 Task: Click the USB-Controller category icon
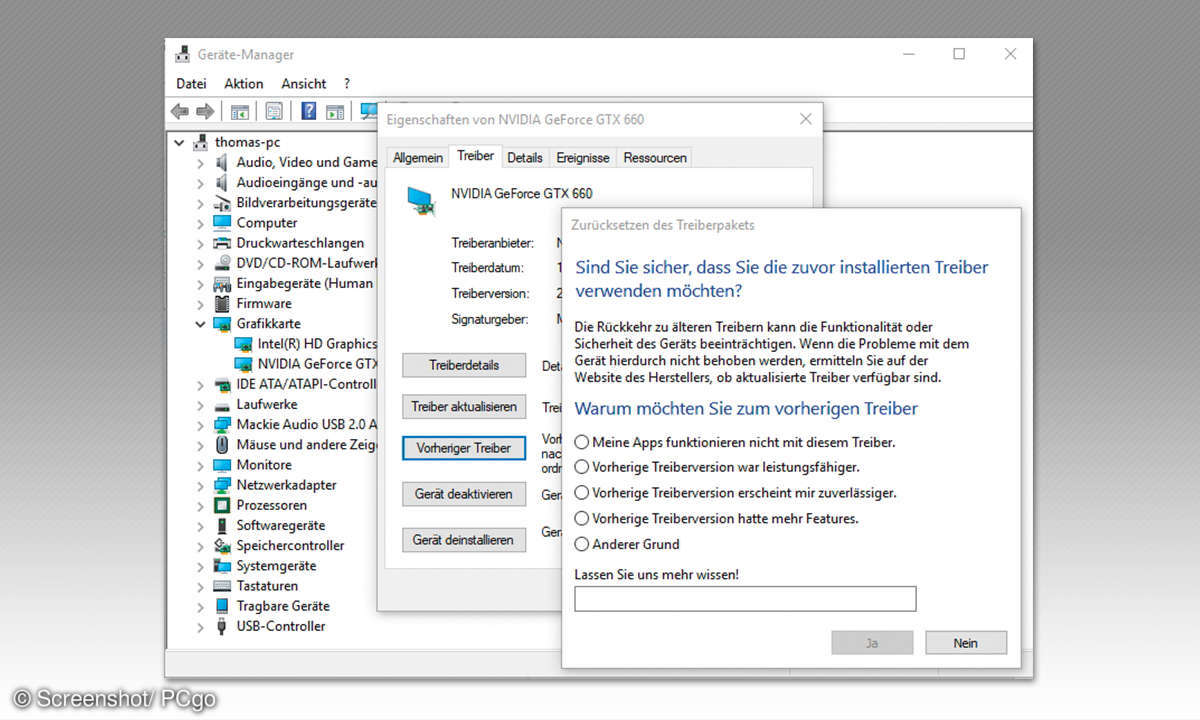(222, 626)
